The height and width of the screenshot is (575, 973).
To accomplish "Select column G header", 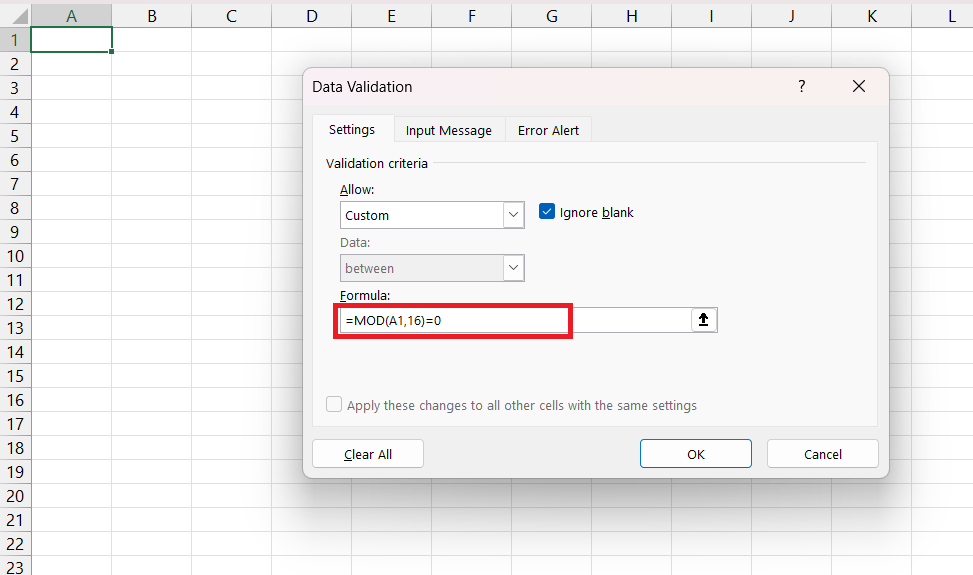I will 552,16.
